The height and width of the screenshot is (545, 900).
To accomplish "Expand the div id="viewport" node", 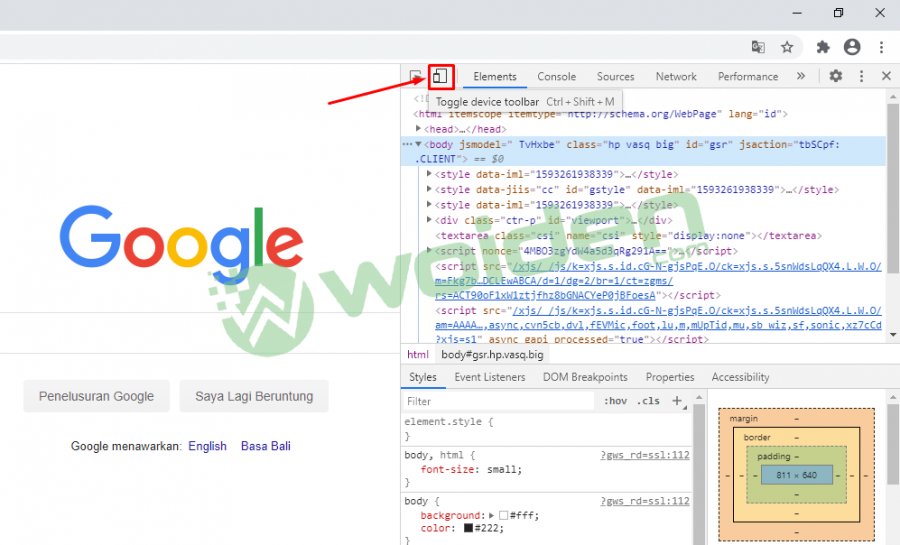I will tap(429, 220).
